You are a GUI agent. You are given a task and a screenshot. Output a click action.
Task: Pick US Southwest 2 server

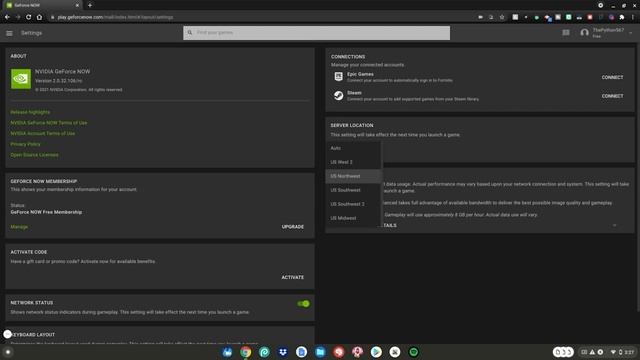coord(354,204)
